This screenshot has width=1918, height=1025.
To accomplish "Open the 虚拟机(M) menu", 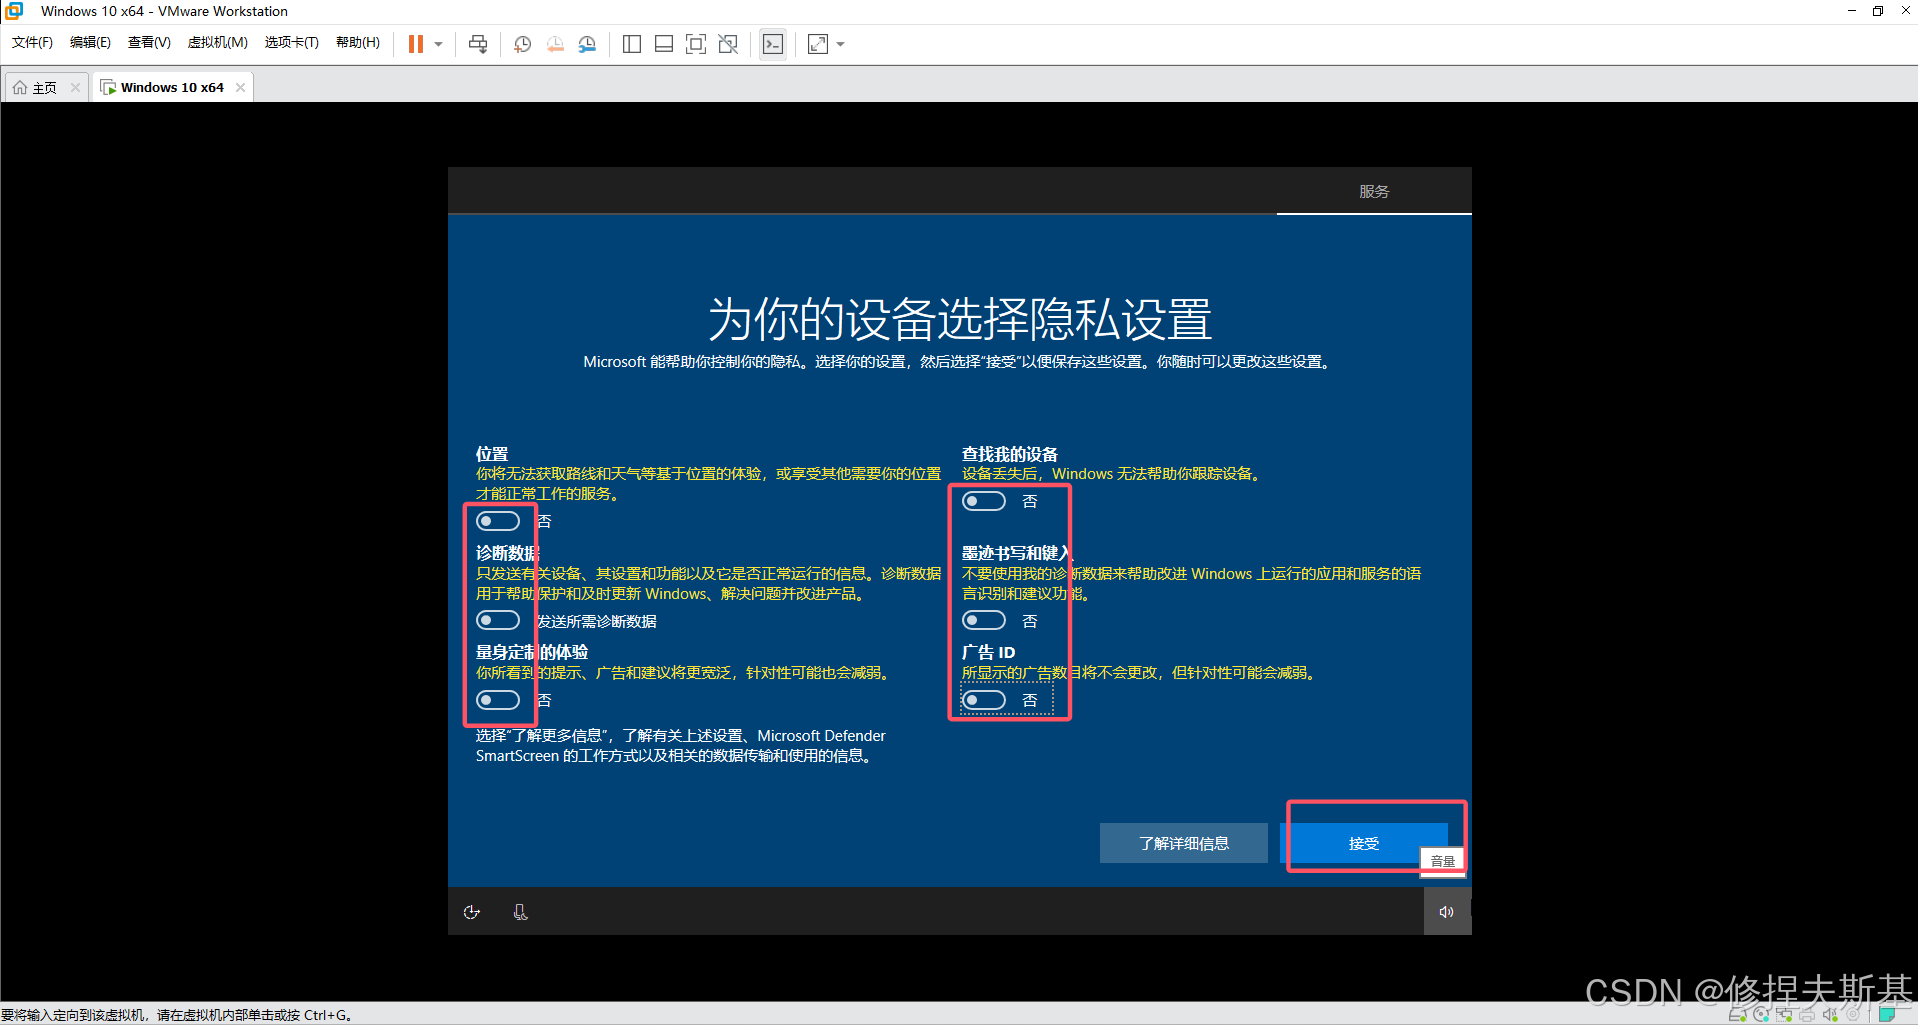I will tap(217, 42).
